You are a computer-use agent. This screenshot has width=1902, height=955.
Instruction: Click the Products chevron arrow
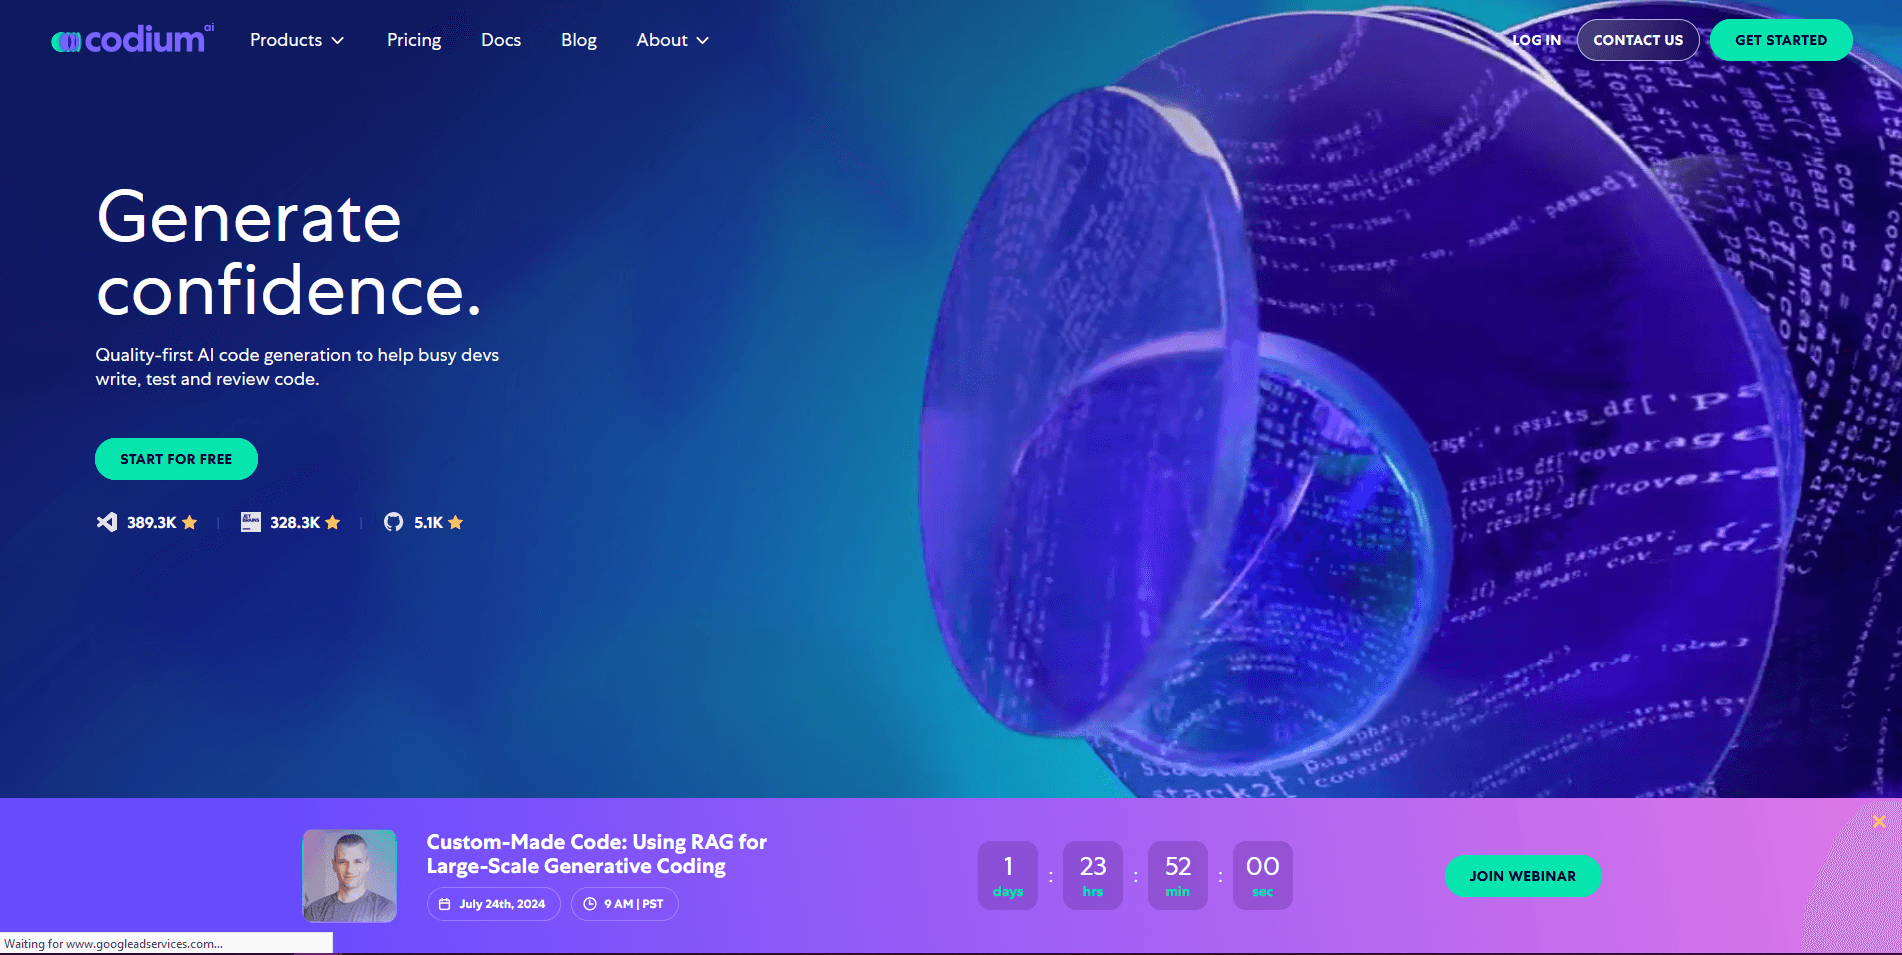click(x=338, y=41)
